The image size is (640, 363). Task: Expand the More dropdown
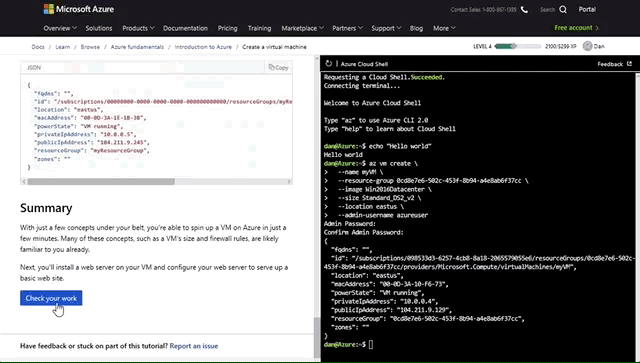coord(444,28)
